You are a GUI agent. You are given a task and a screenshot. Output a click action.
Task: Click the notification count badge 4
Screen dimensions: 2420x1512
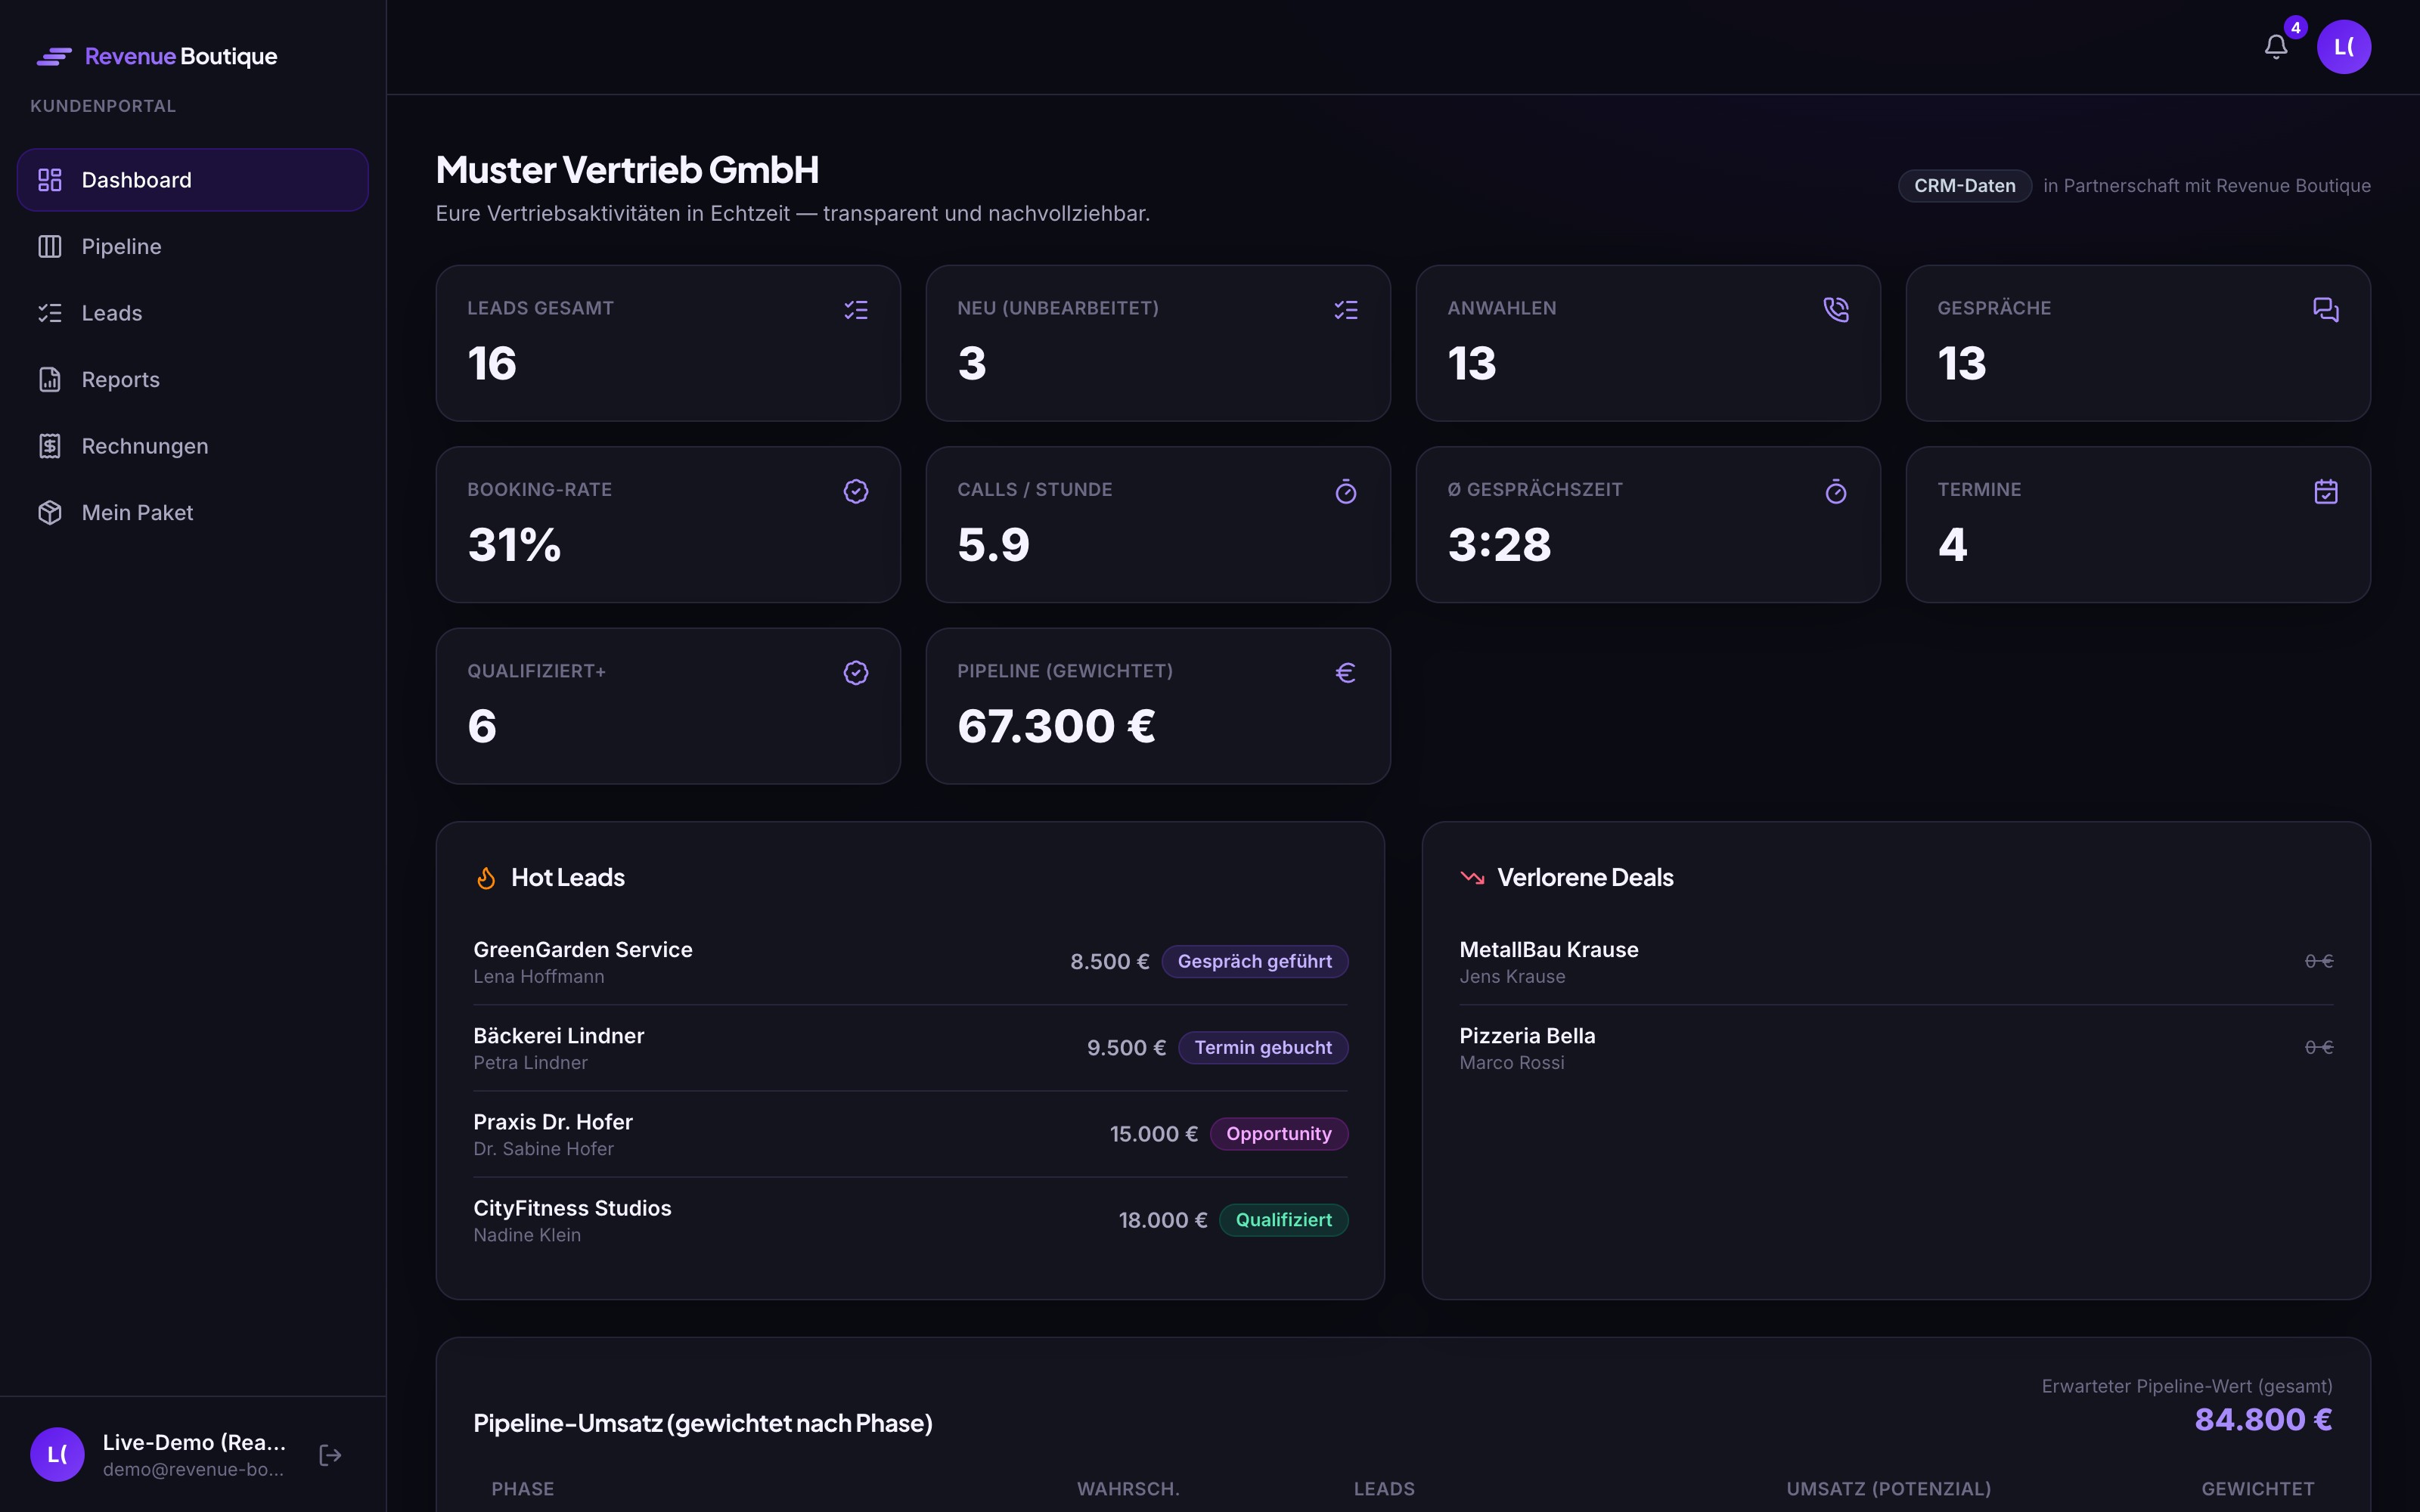click(x=2296, y=28)
